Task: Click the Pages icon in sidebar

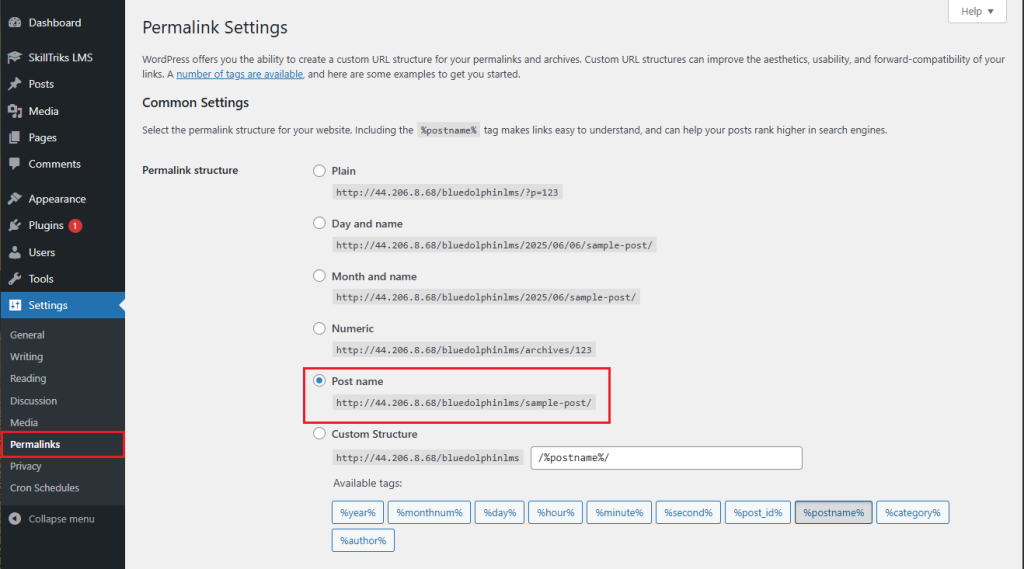Action: point(14,138)
